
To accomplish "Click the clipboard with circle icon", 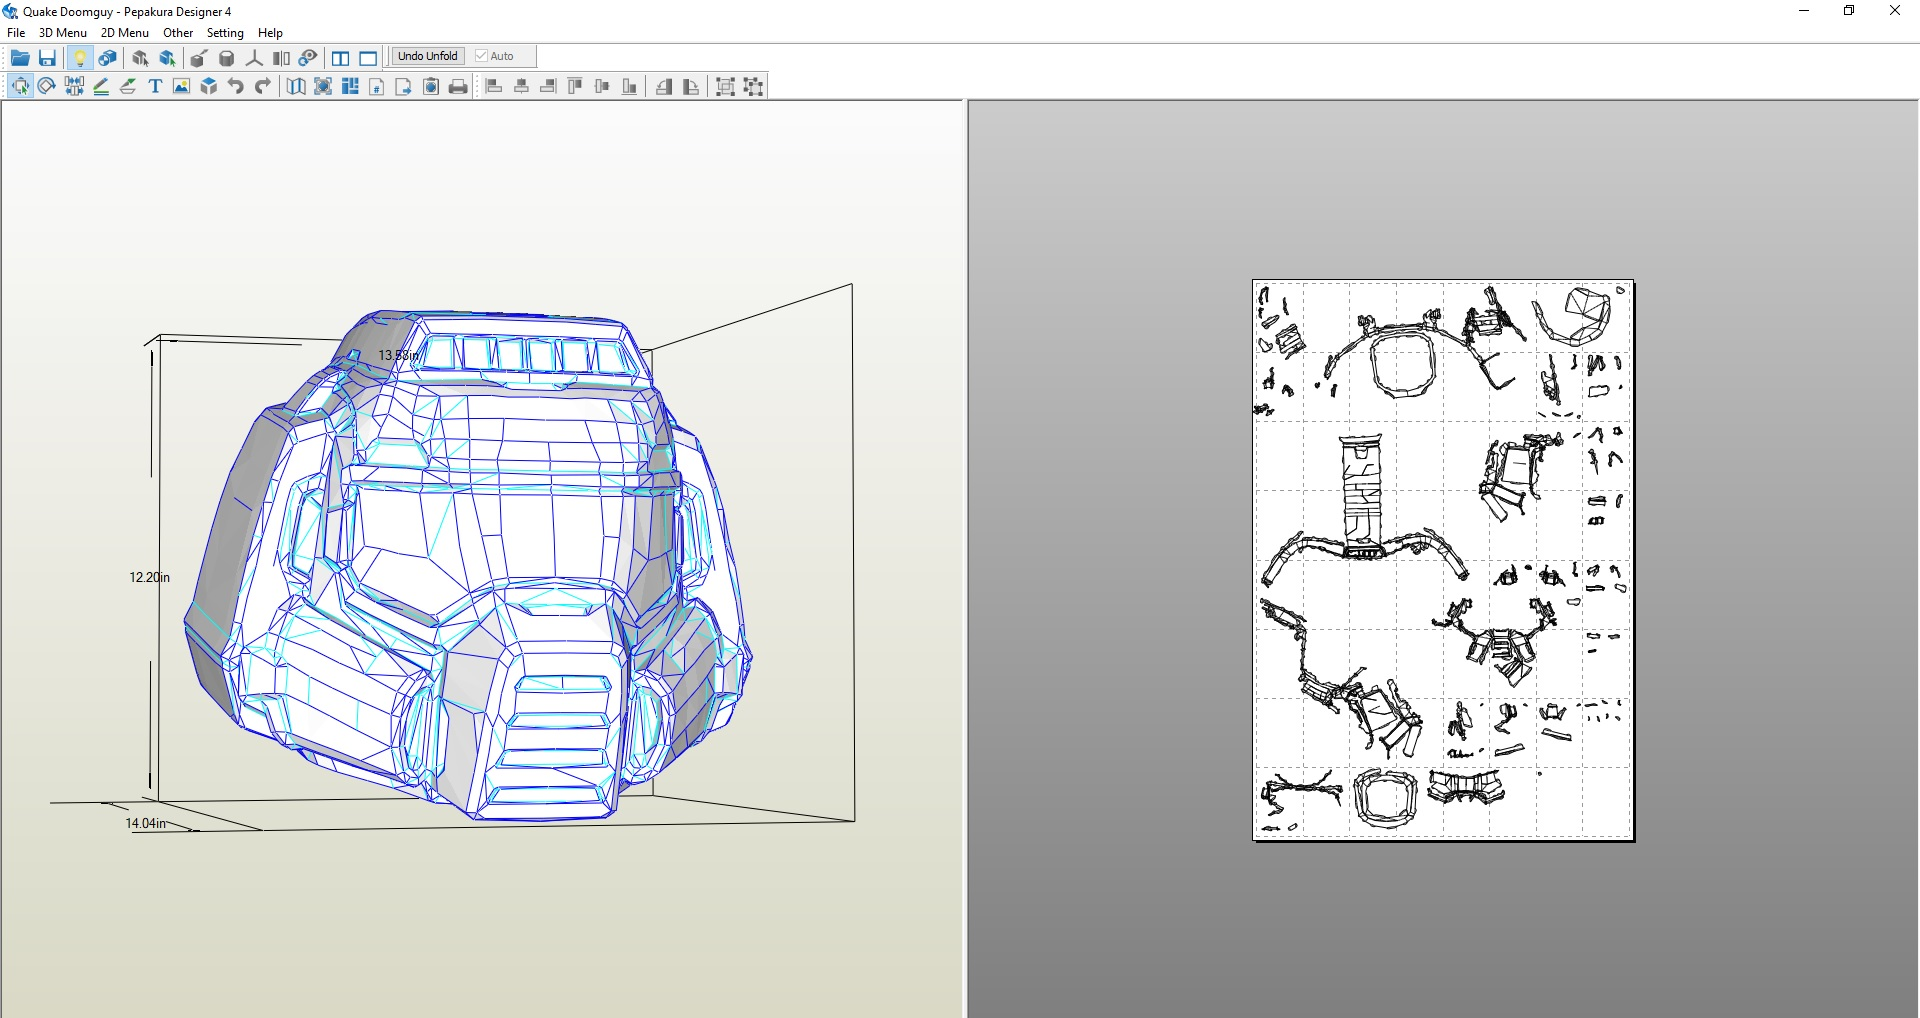I will 431,86.
